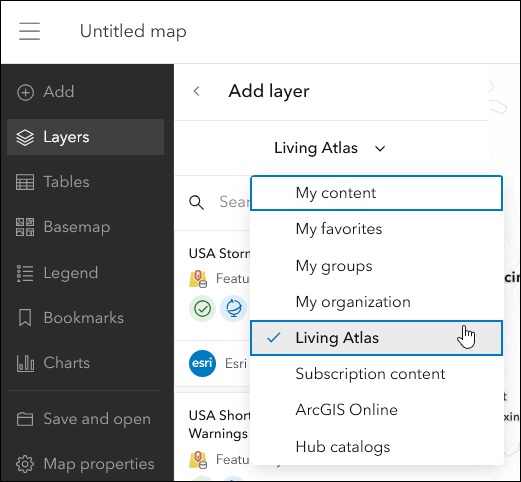
Task: Switch source to ArcGIS Online
Action: (x=376, y=410)
